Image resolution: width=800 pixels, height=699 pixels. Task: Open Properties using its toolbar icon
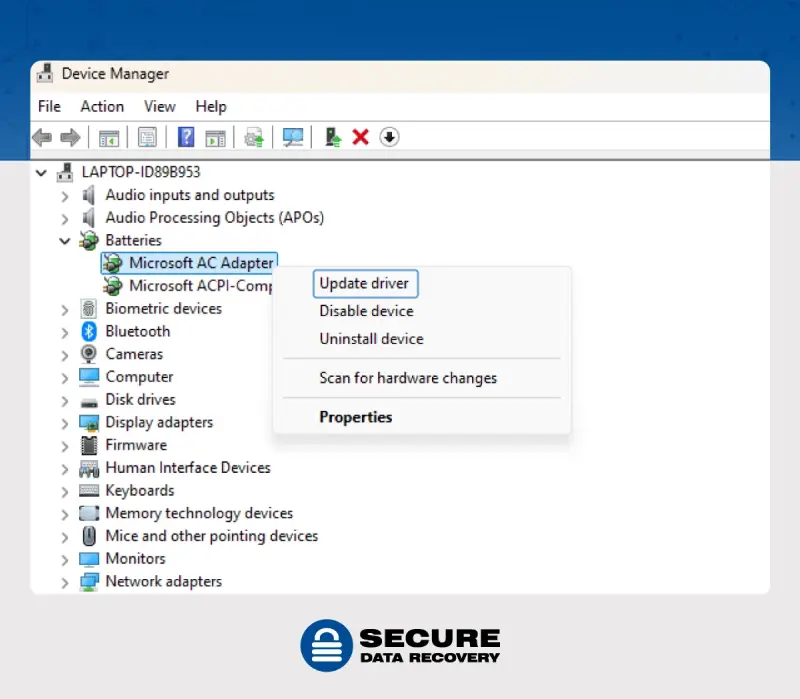(148, 137)
